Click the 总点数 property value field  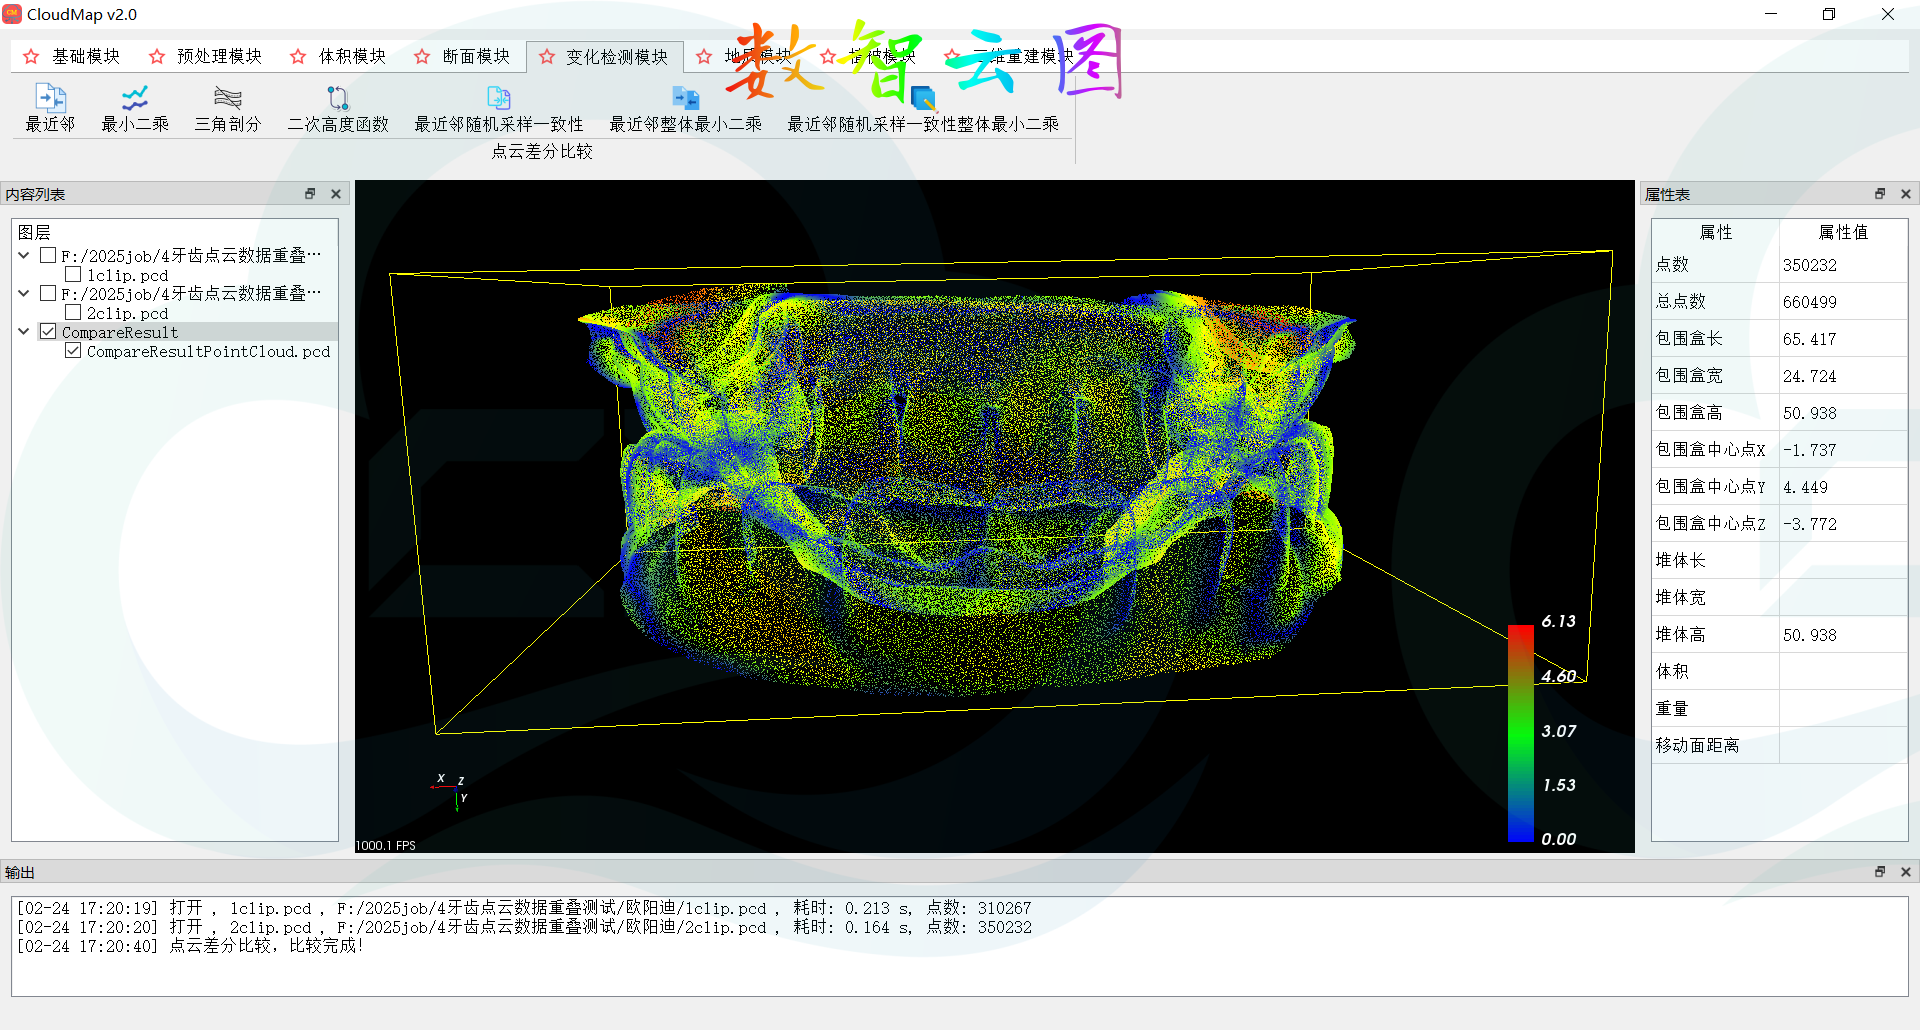pos(1843,301)
